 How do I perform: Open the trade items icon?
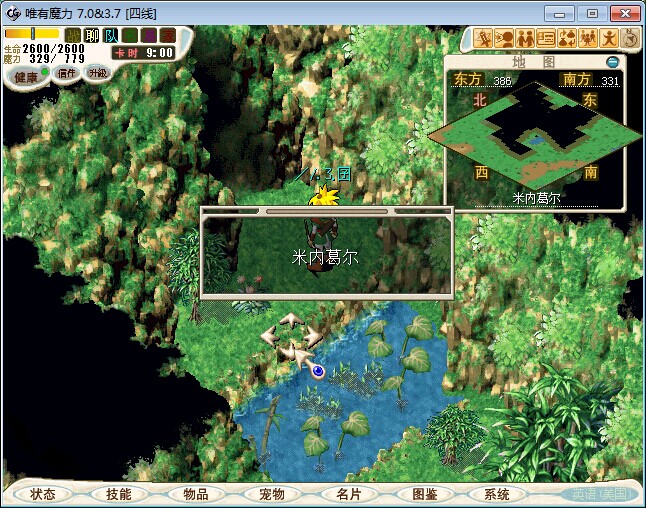click(568, 38)
